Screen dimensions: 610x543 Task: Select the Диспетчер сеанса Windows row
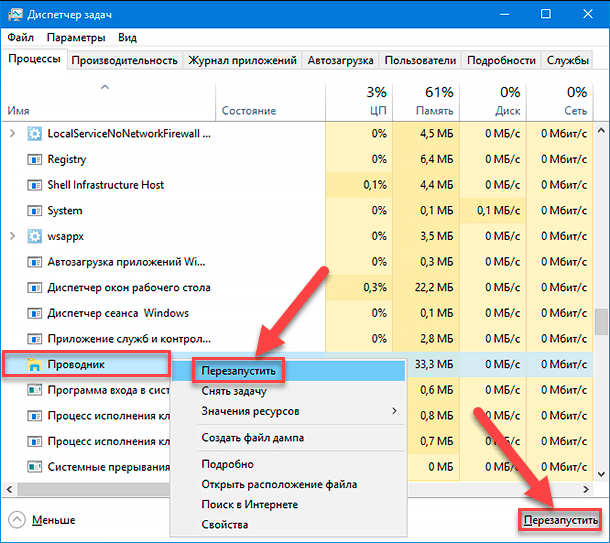[x=297, y=314]
